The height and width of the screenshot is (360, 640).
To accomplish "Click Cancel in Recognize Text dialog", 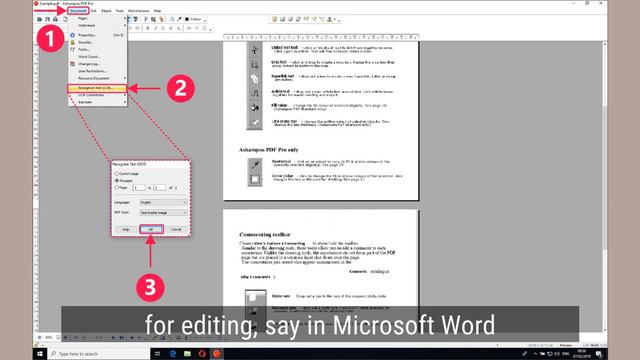I will pyautogui.click(x=176, y=229).
